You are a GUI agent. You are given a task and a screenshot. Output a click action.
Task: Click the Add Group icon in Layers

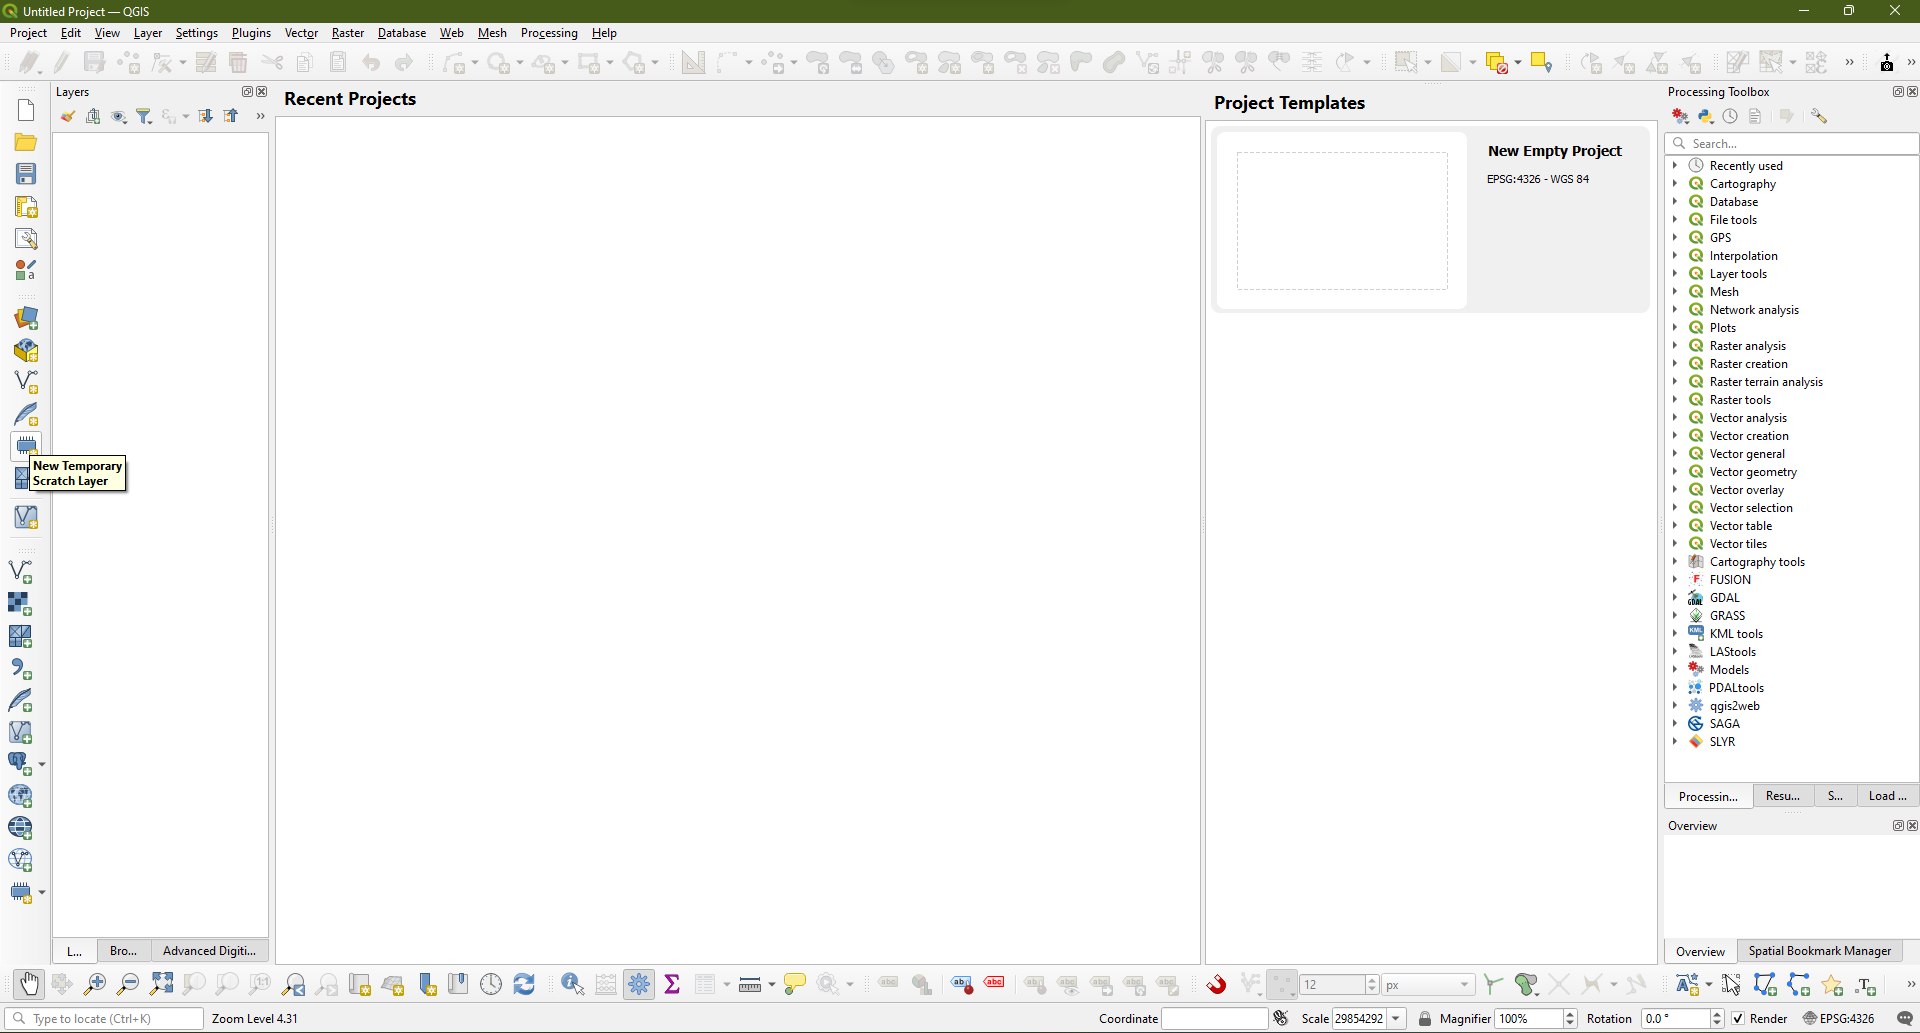tap(93, 116)
